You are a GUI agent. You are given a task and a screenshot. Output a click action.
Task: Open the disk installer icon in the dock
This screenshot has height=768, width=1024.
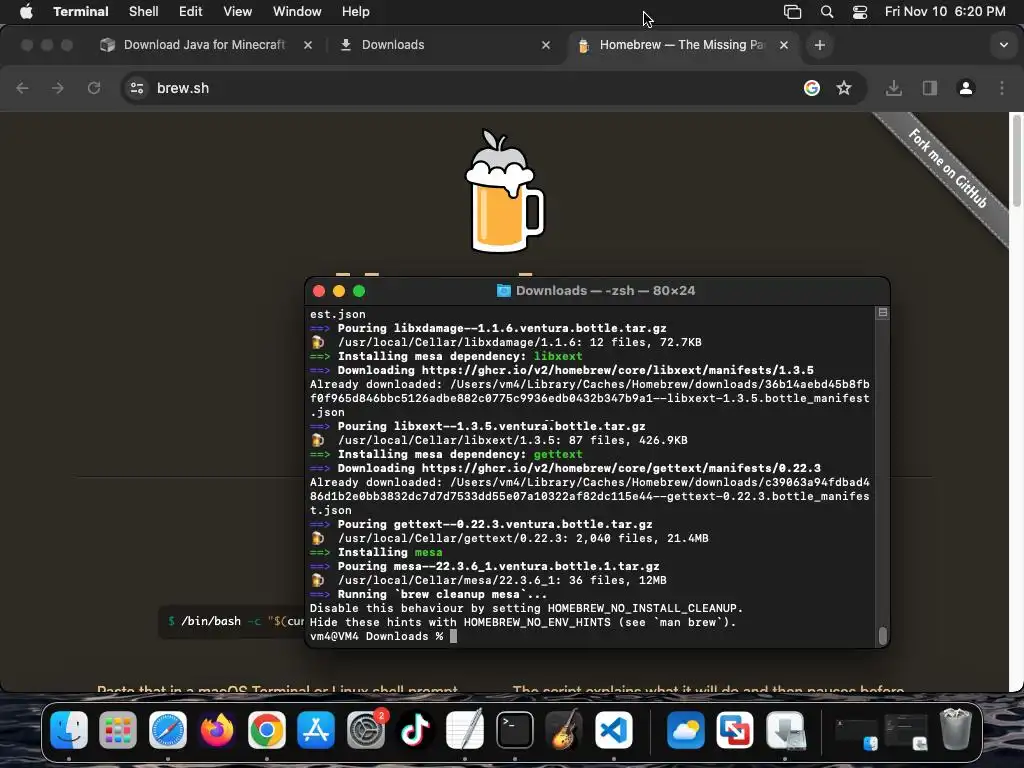tap(785, 729)
